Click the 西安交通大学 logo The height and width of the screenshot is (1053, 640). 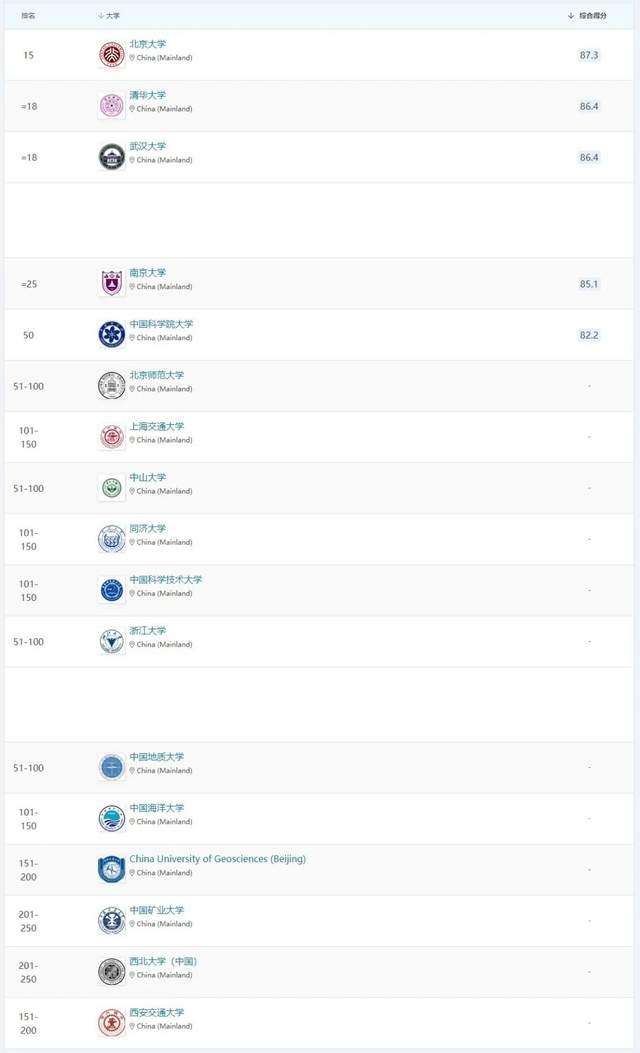[x=111, y=1023]
